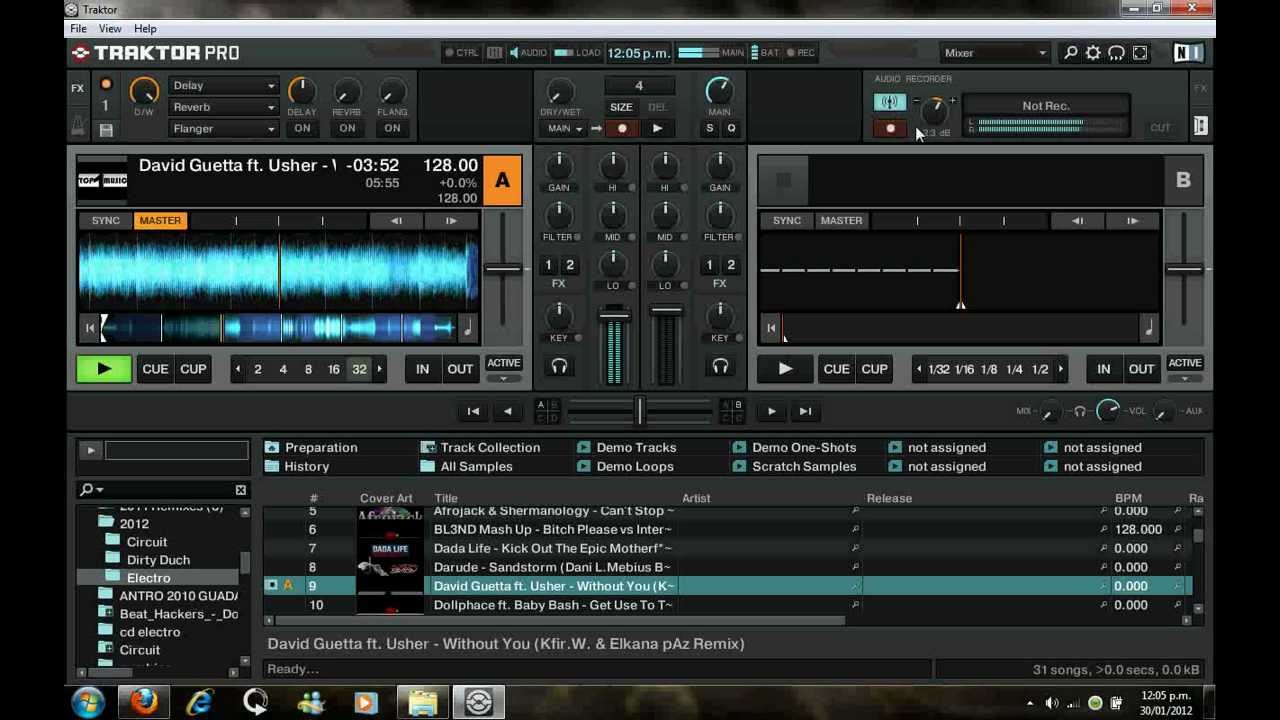Open the browser search options dropdown
This screenshot has width=1280, height=720.
(91, 490)
